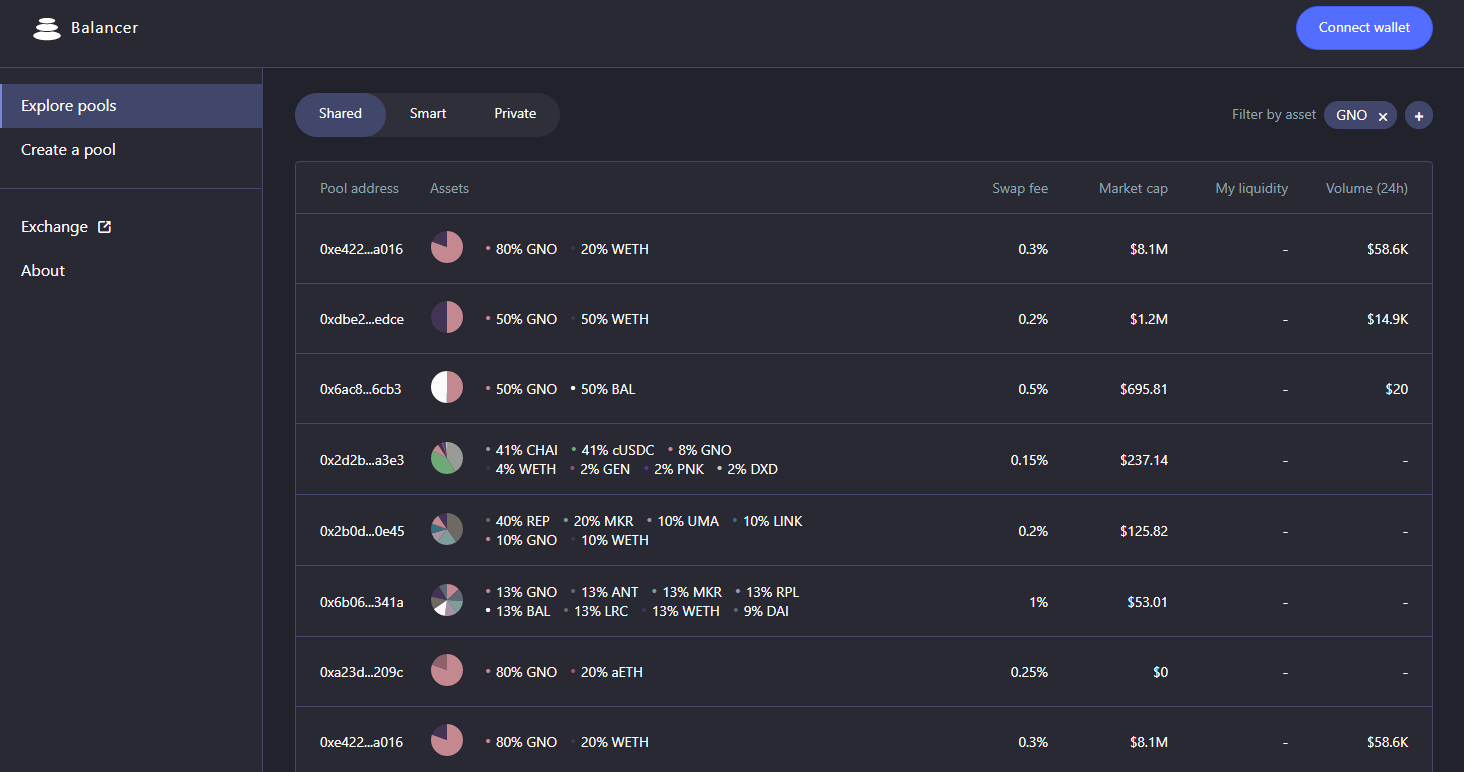The image size is (1464, 772).
Task: Switch to the Private pools tab
Action: (x=515, y=114)
